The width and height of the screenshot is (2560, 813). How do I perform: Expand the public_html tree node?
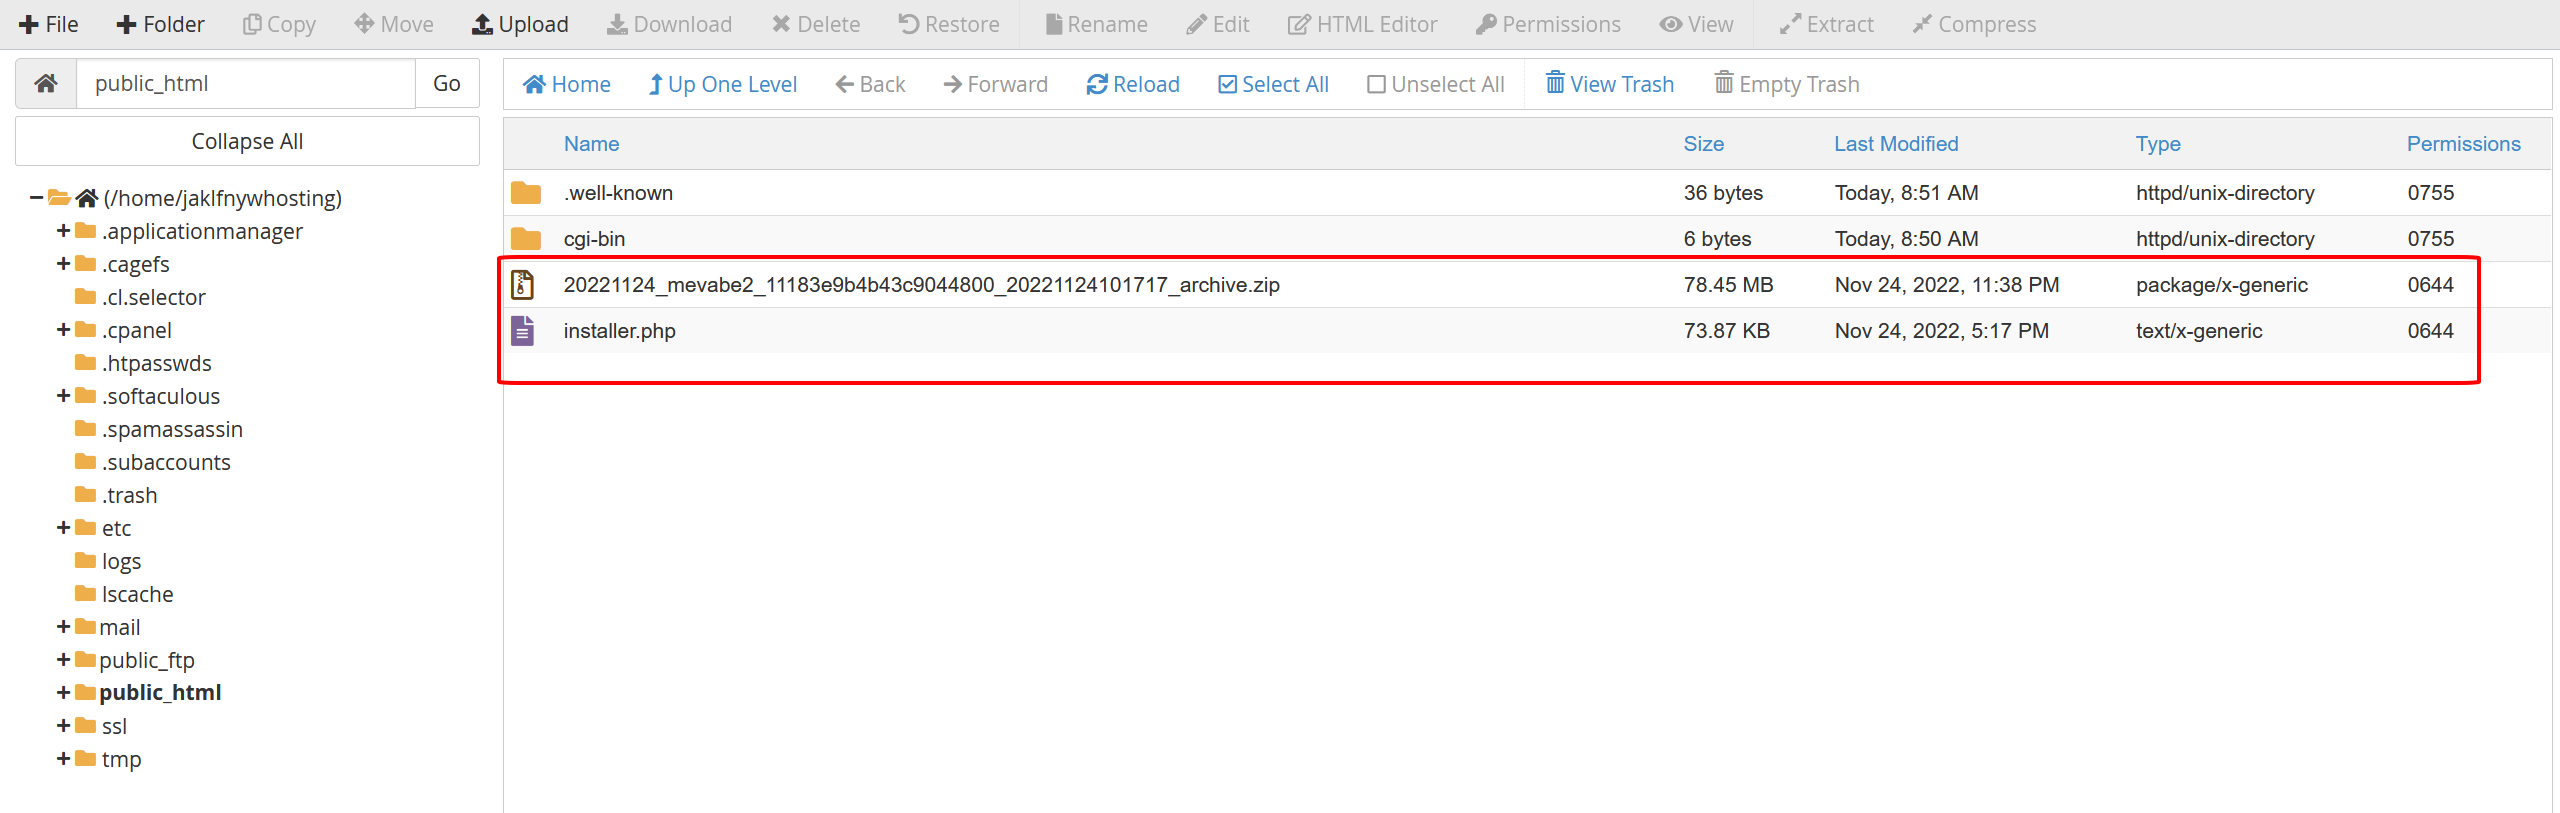coord(63,693)
